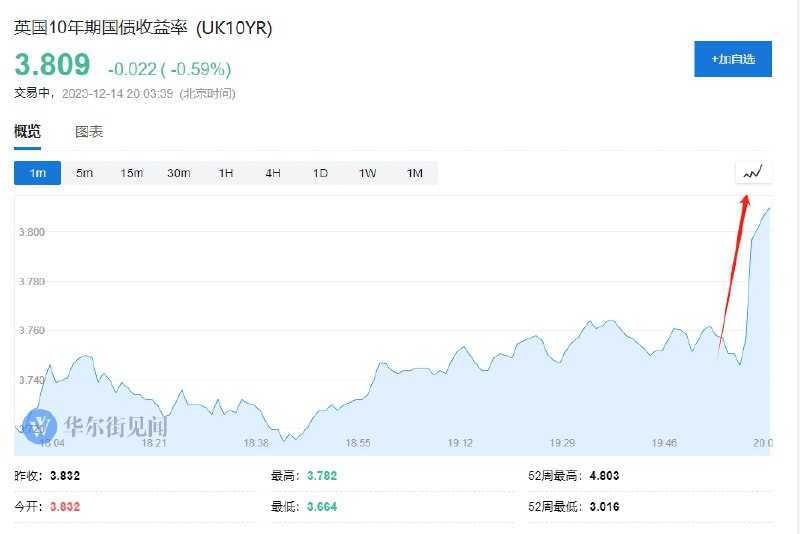Click the 3.760 y-axis label
This screenshot has width=800, height=534.
coord(32,330)
